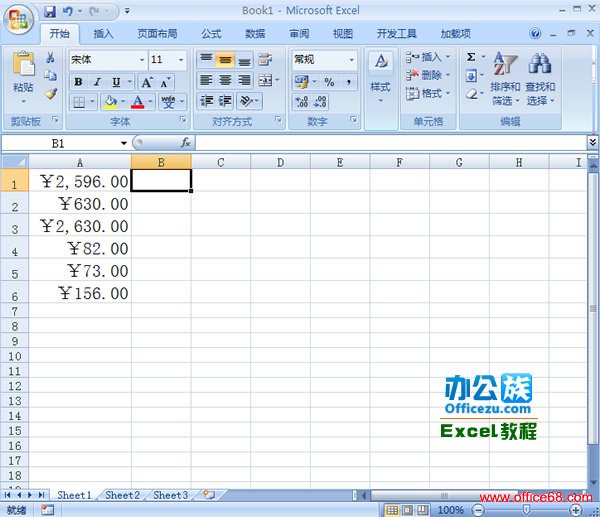
Task: Open the font size dropdown 11
Action: tap(181, 60)
